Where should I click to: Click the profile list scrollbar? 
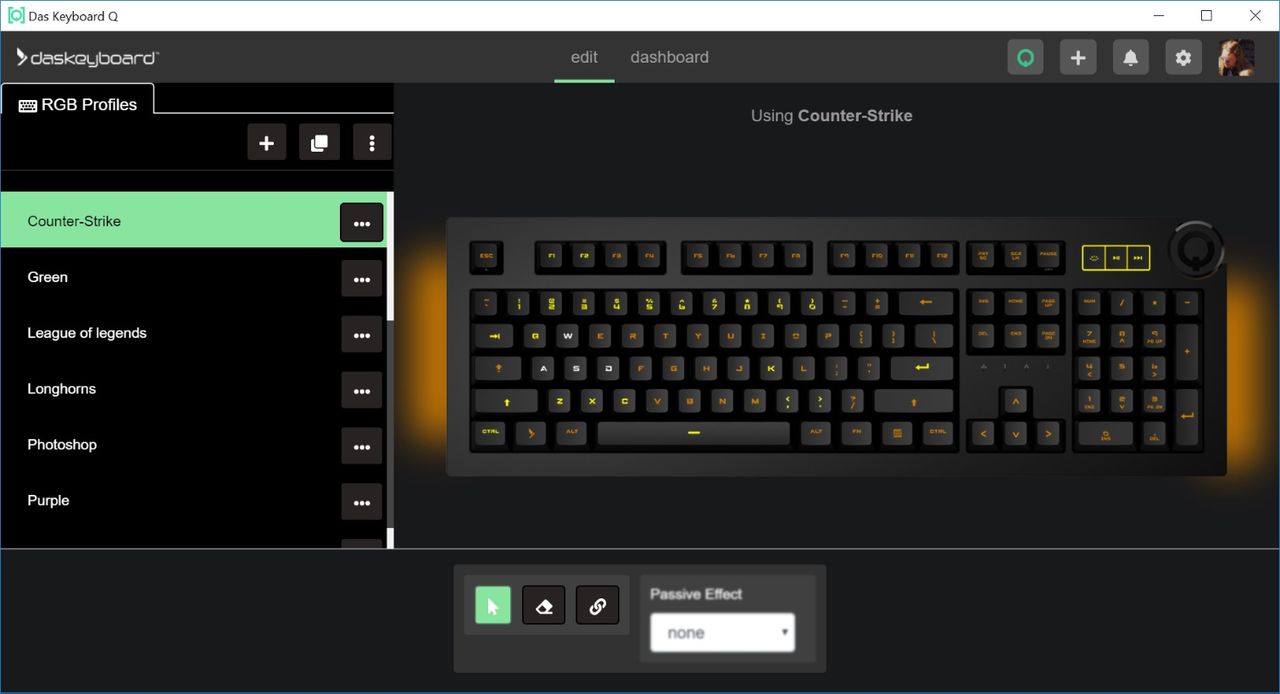coord(390,370)
